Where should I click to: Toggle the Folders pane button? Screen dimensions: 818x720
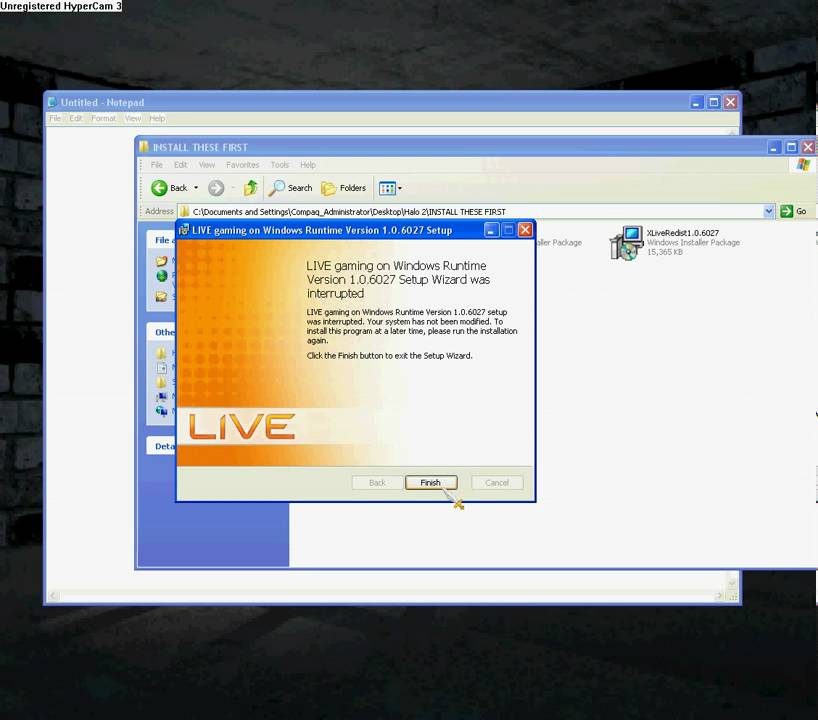click(343, 188)
